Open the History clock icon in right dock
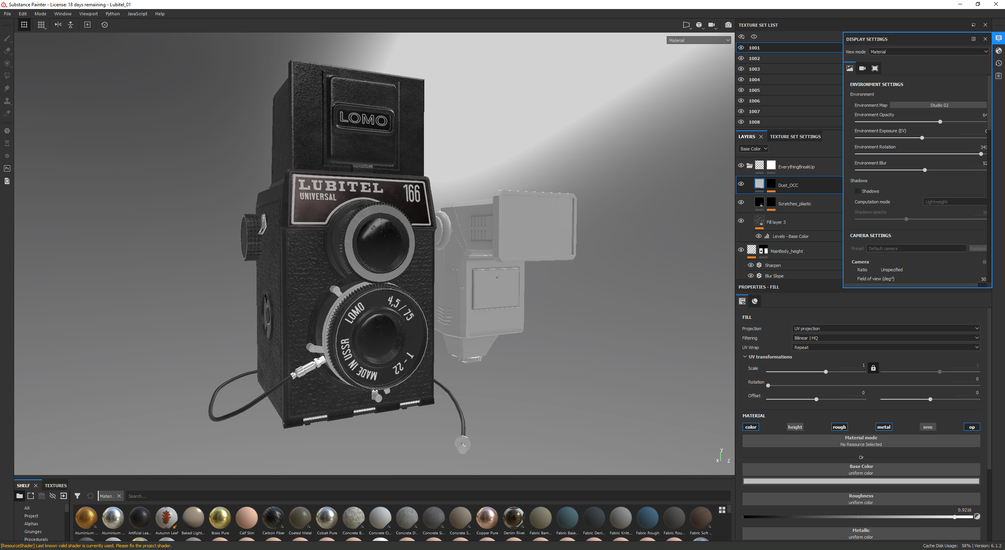The width and height of the screenshot is (1005, 550). pos(999,63)
